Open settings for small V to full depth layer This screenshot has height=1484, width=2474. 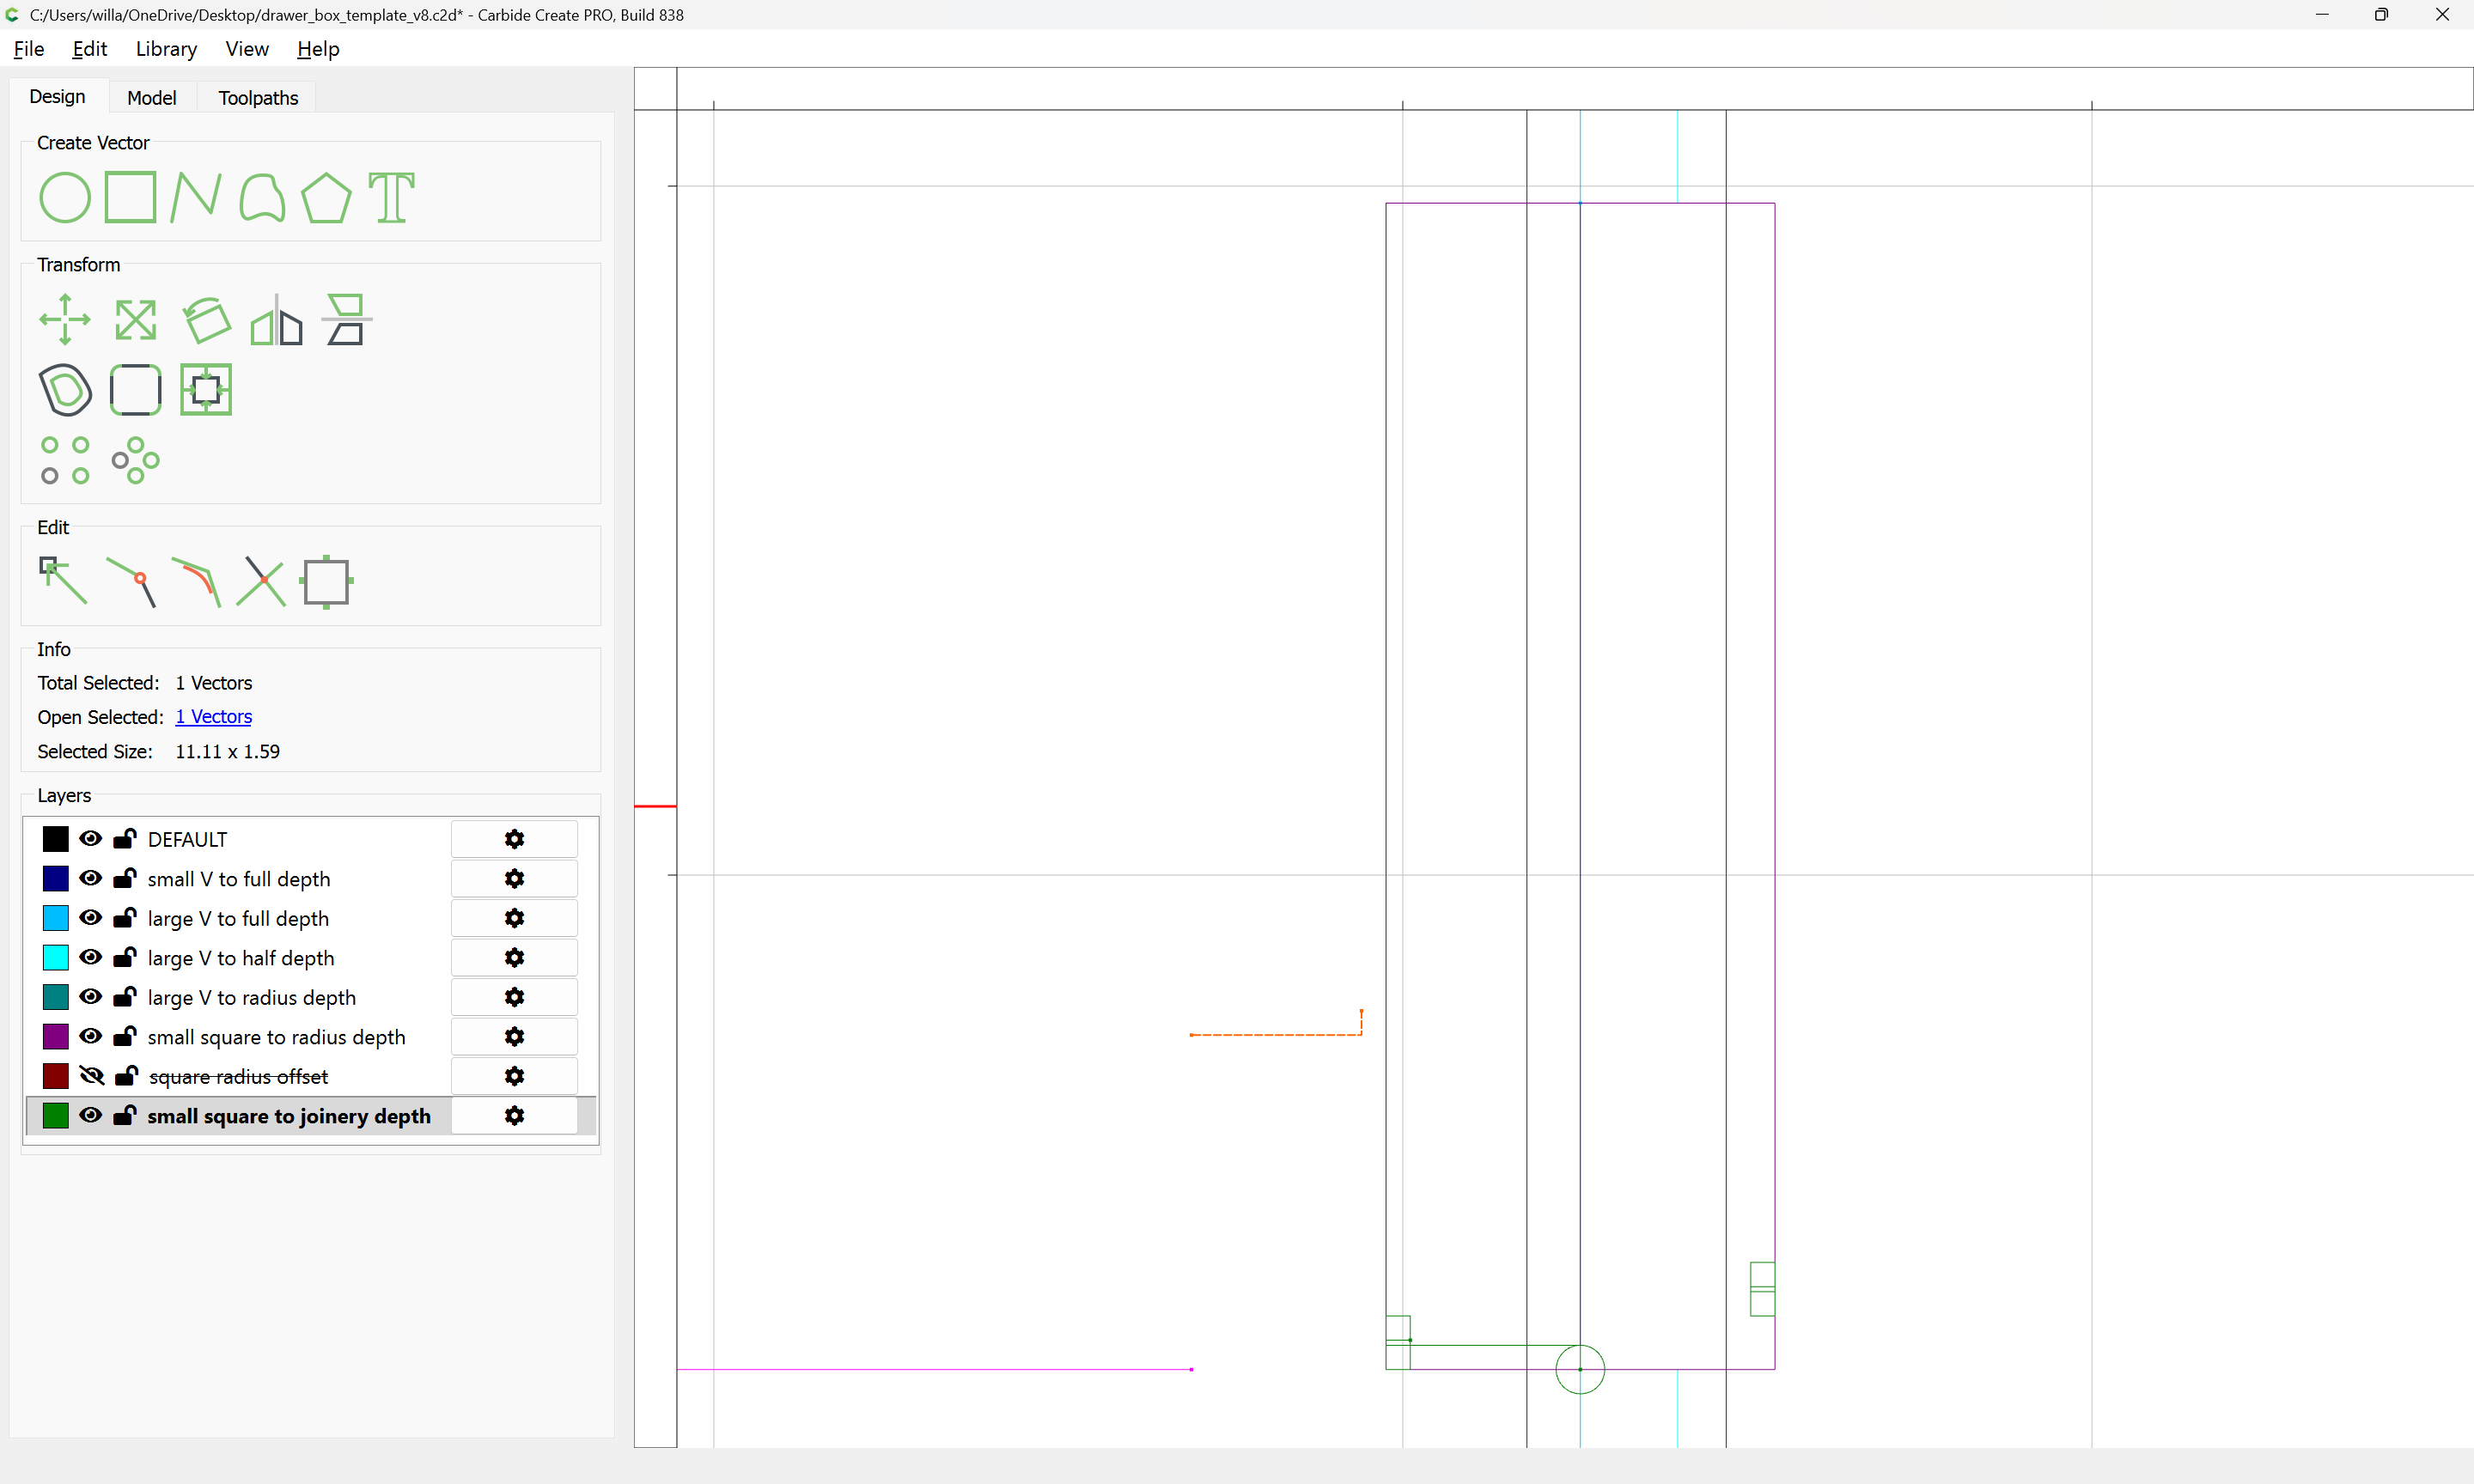(x=514, y=879)
